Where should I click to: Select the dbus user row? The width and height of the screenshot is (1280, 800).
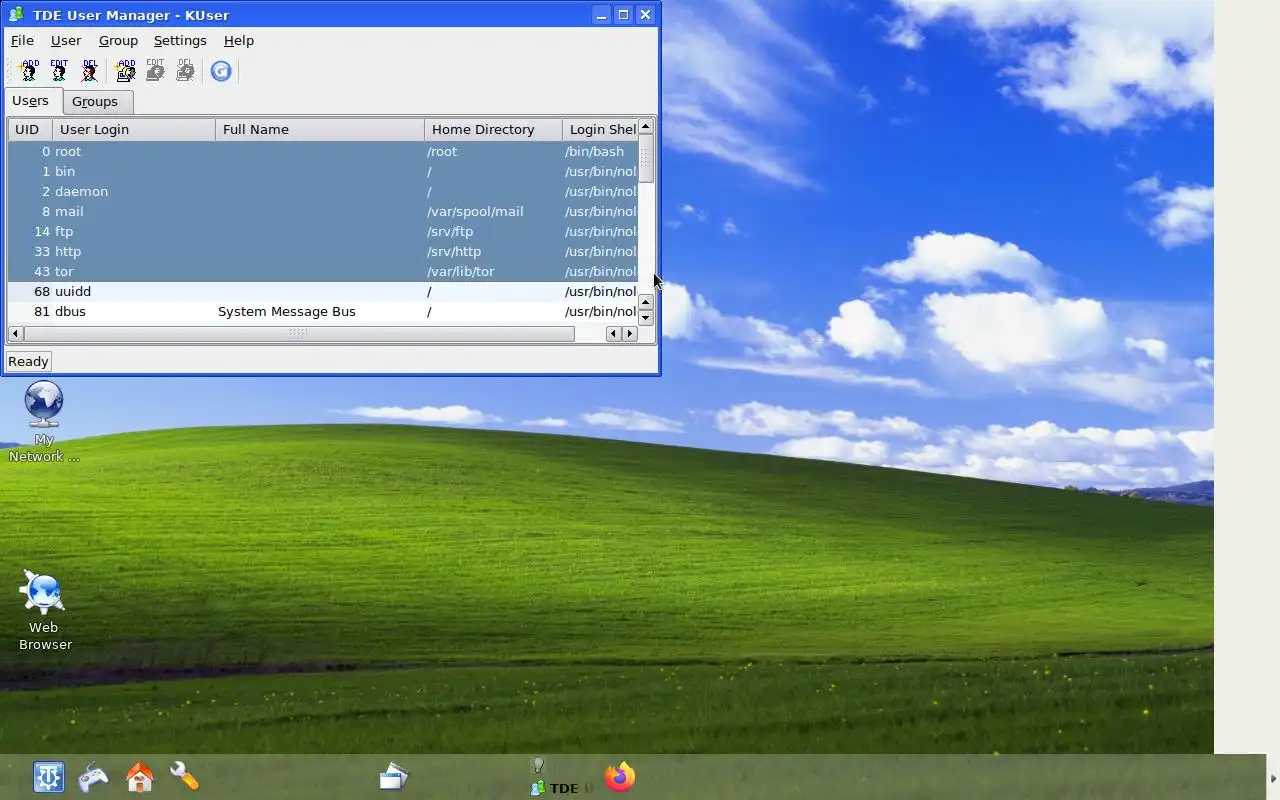click(322, 311)
